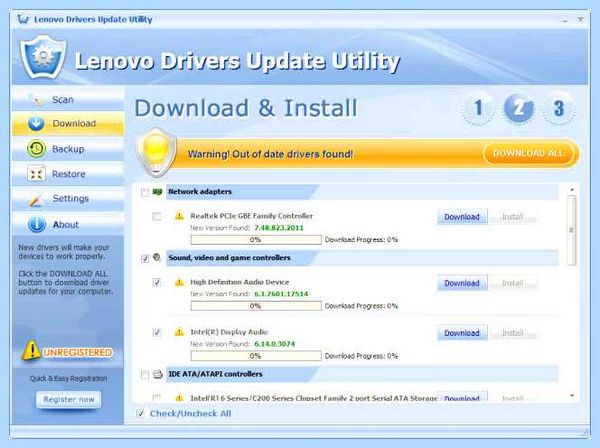Viewport: 600px width, 448px height.
Task: Click the Register now button
Action: 68,399
